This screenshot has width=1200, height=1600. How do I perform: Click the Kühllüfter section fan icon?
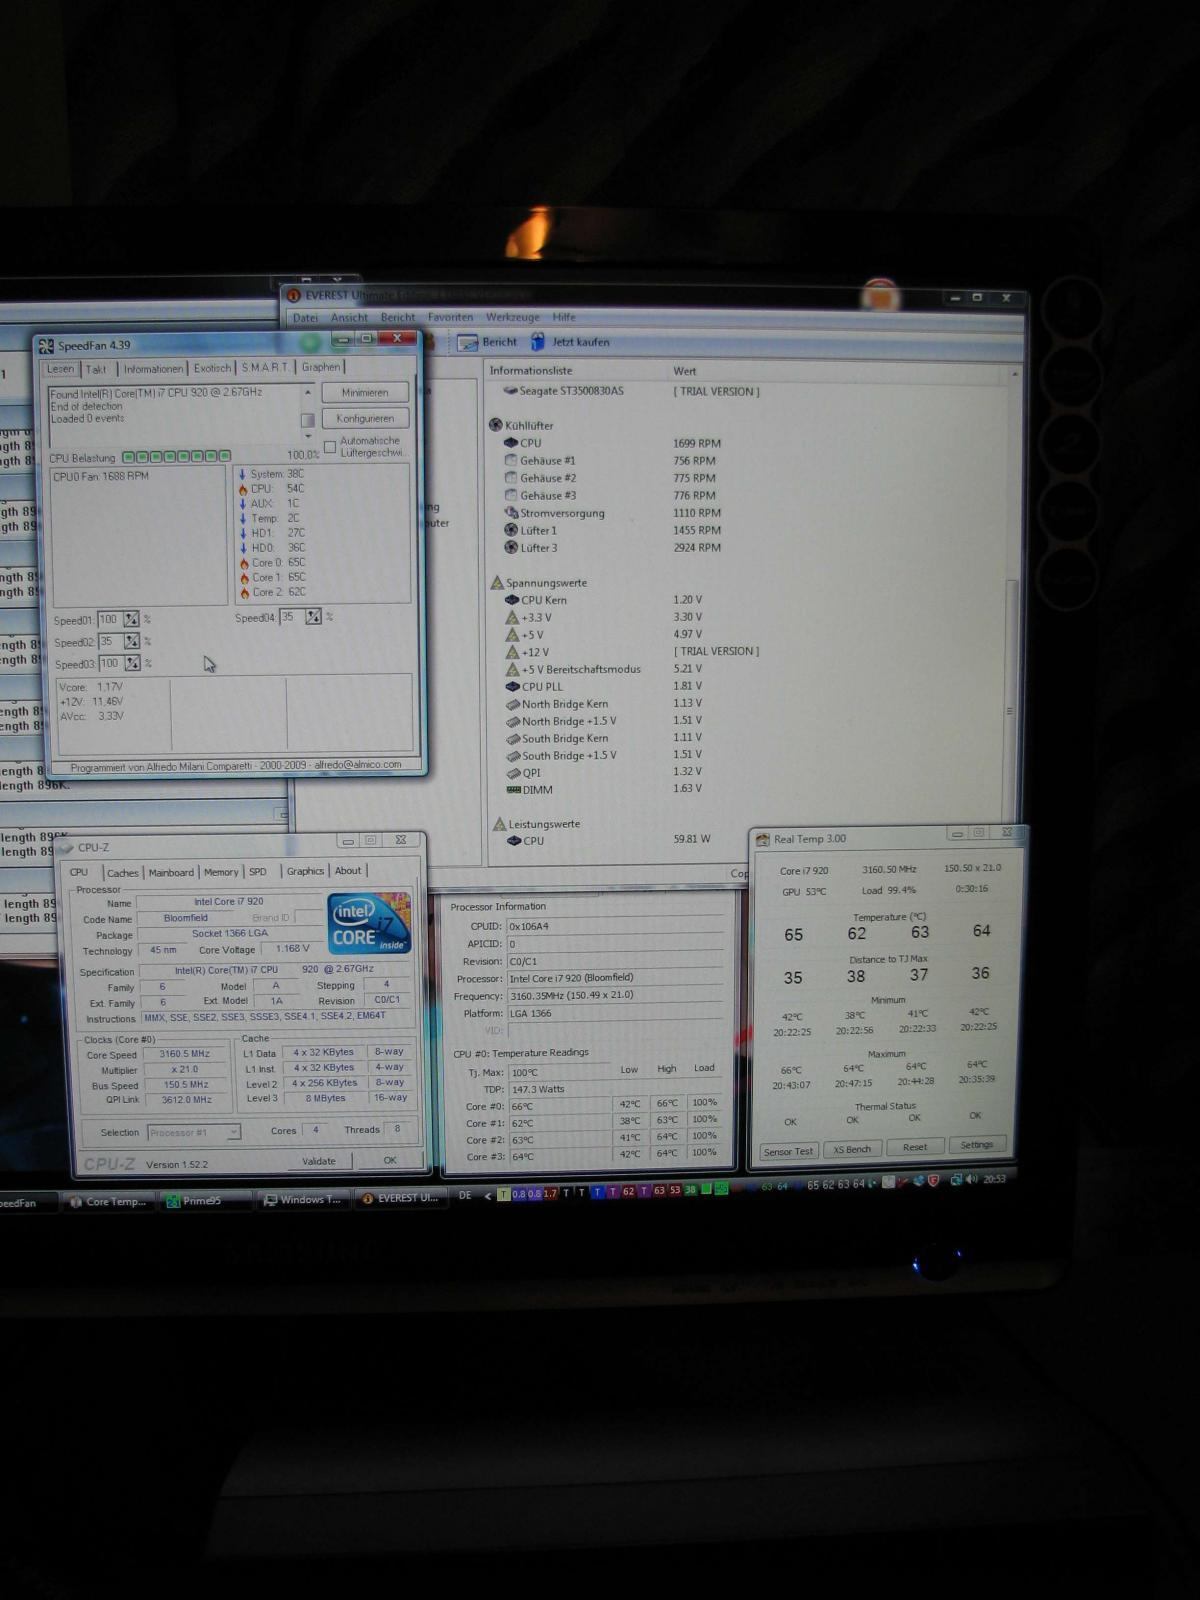(495, 425)
